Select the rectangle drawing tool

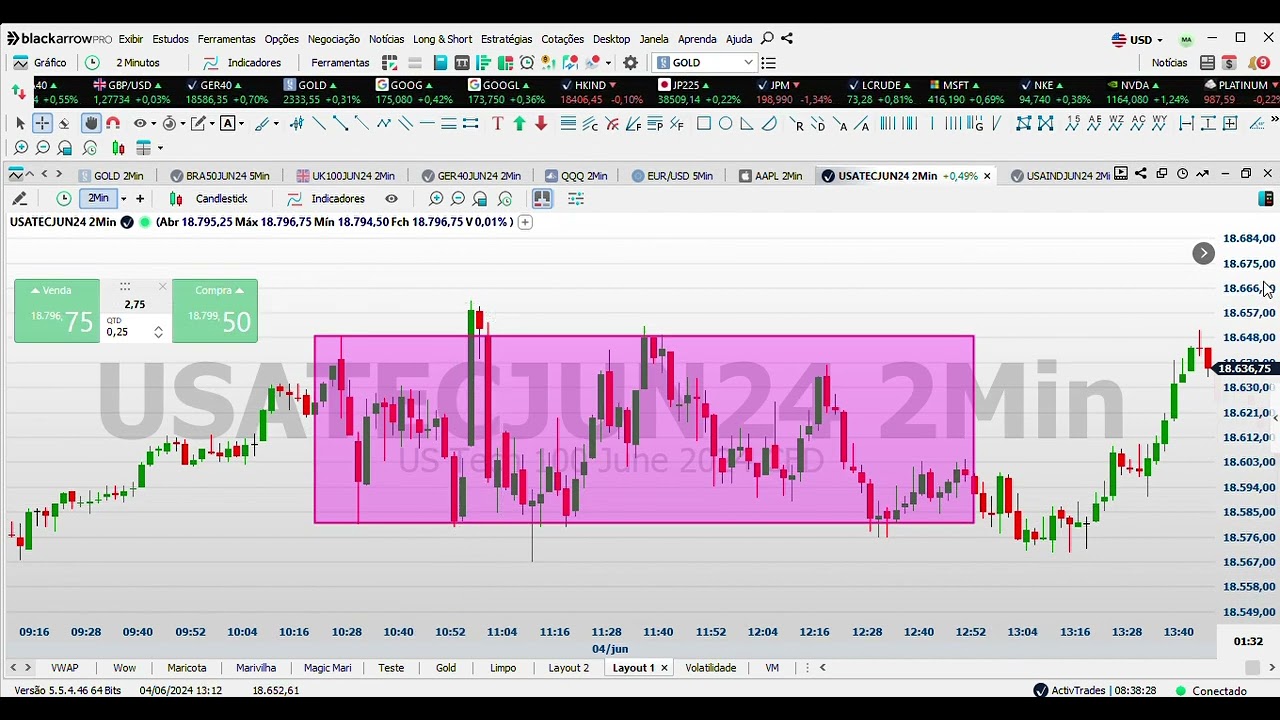coord(704,124)
